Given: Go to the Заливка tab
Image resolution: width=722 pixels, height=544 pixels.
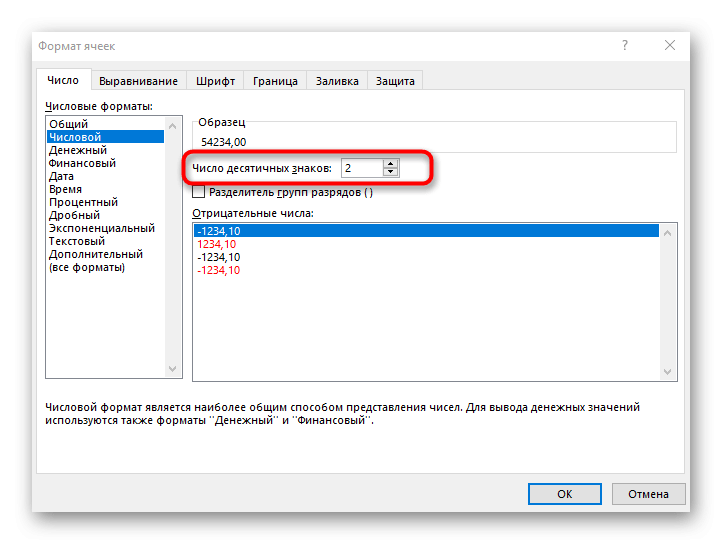Looking at the screenshot, I should [337, 81].
